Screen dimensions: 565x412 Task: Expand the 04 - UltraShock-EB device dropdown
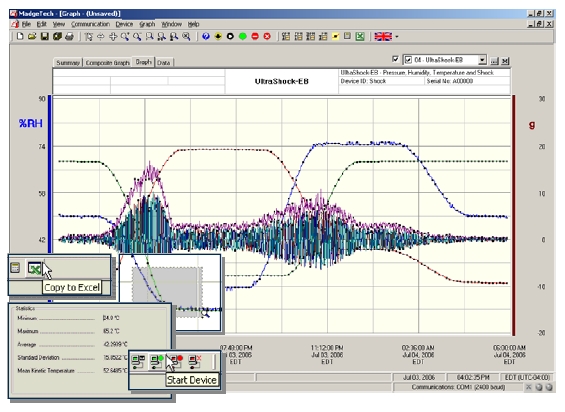pos(482,60)
